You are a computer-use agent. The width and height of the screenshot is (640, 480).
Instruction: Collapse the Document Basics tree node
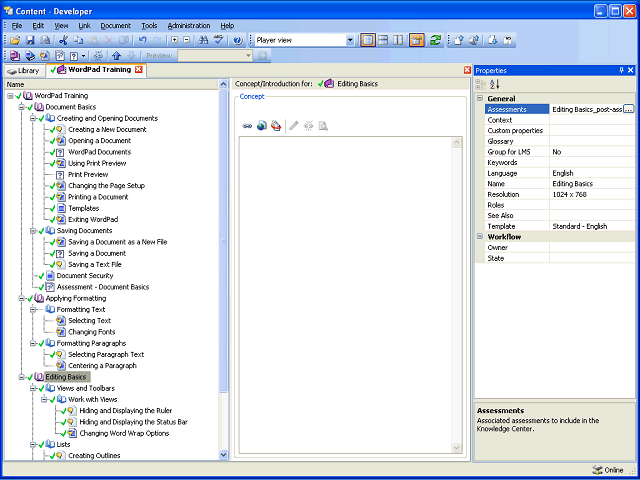pyautogui.click(x=21, y=107)
